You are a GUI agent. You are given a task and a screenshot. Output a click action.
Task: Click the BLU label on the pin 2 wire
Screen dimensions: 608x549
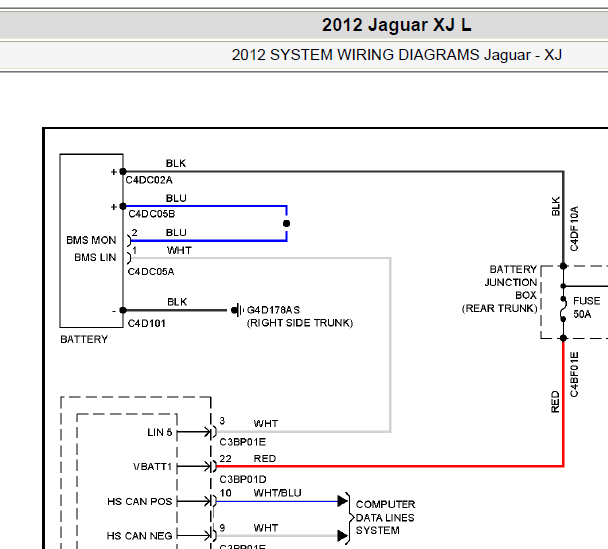pos(176,232)
